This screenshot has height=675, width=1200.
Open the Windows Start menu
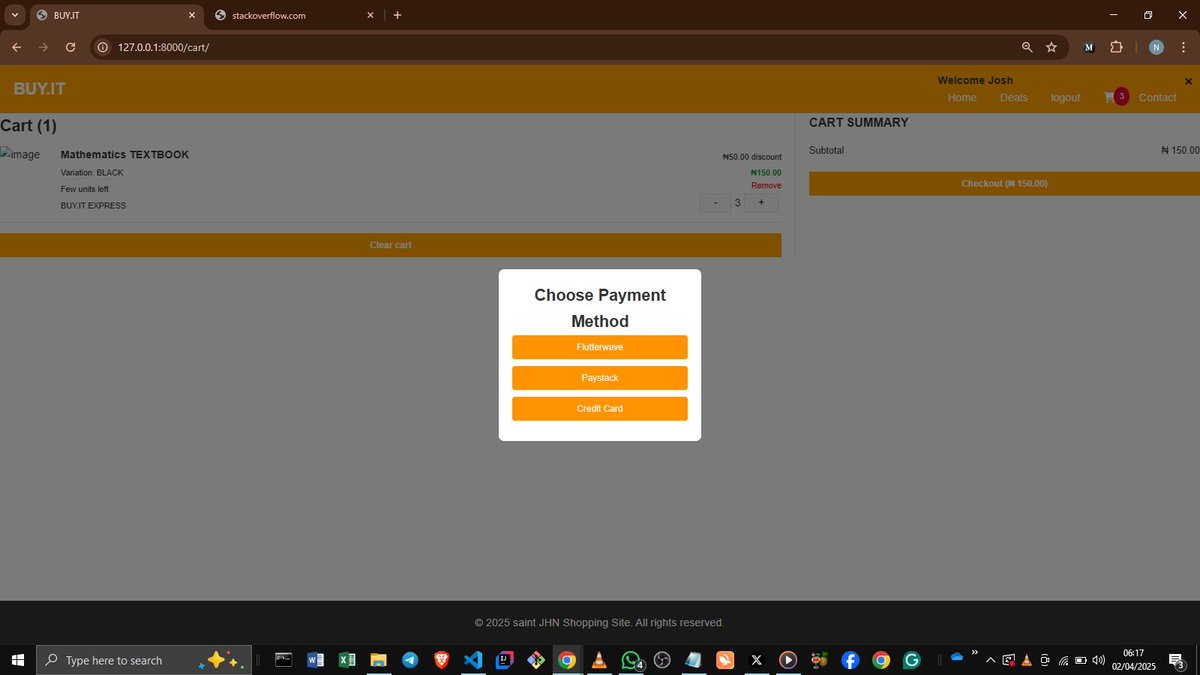point(17,660)
